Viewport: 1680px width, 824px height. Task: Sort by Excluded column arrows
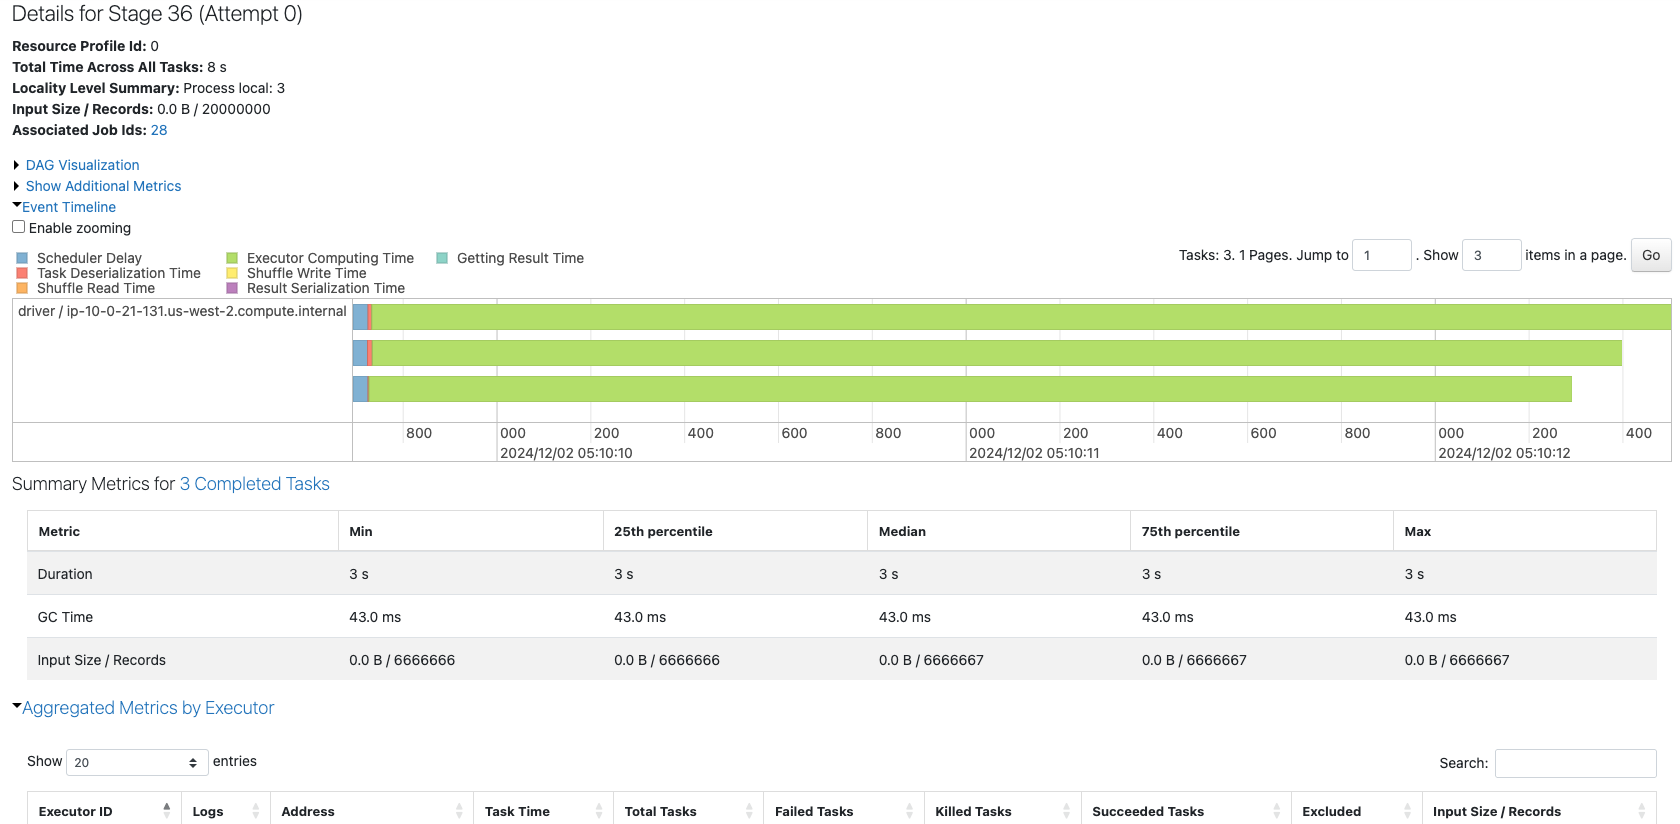1408,811
